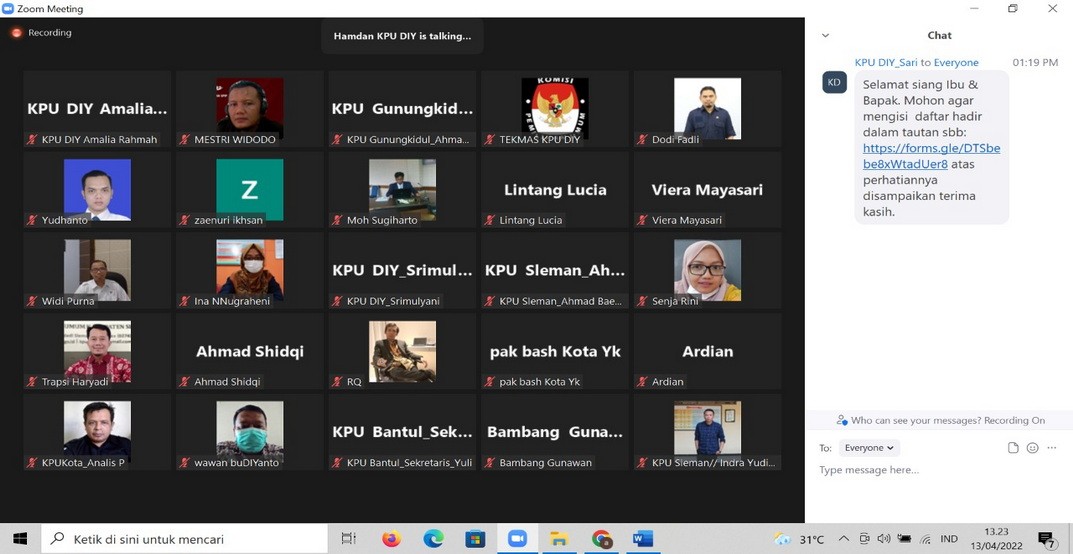Screen dimensions: 1073x554
Task: Open Firefox from the taskbar
Action: point(391,539)
